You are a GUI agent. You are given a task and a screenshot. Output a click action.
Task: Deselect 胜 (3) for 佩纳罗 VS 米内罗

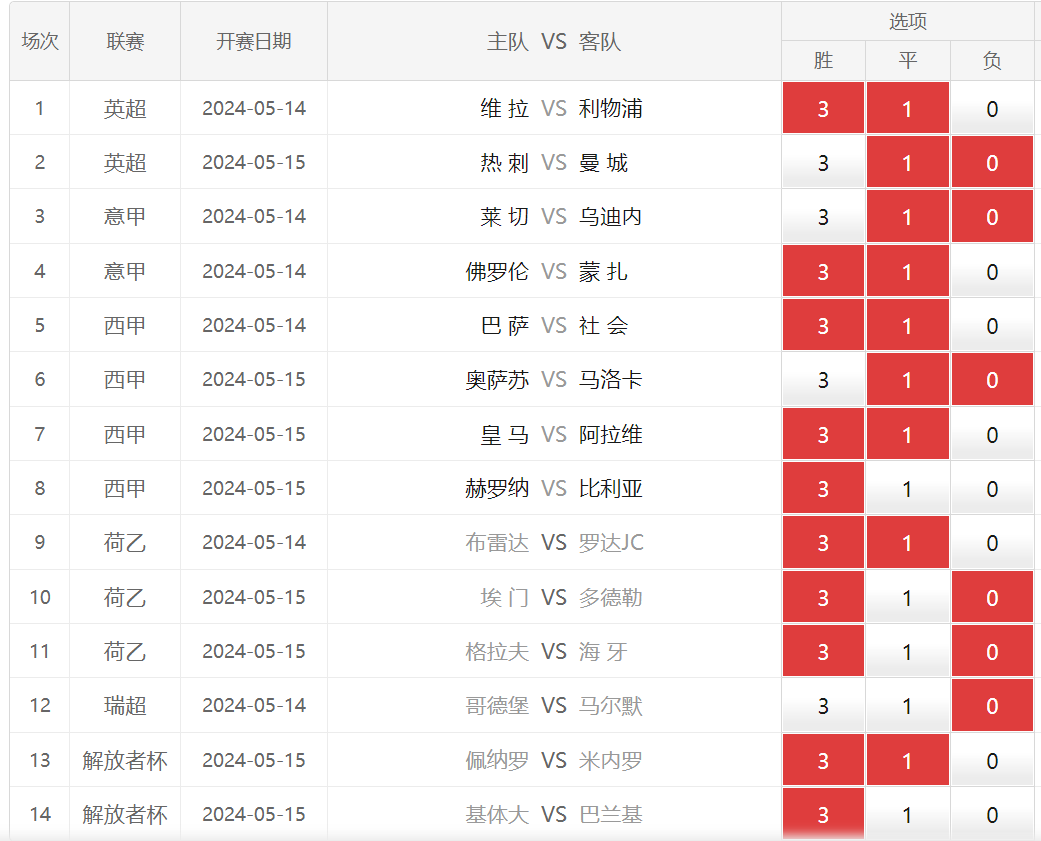point(823,760)
